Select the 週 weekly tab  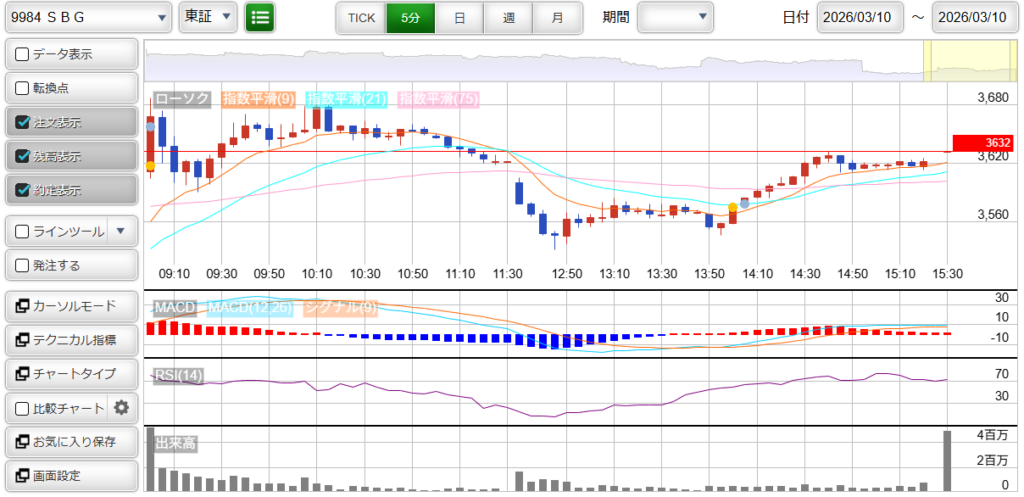coord(508,18)
